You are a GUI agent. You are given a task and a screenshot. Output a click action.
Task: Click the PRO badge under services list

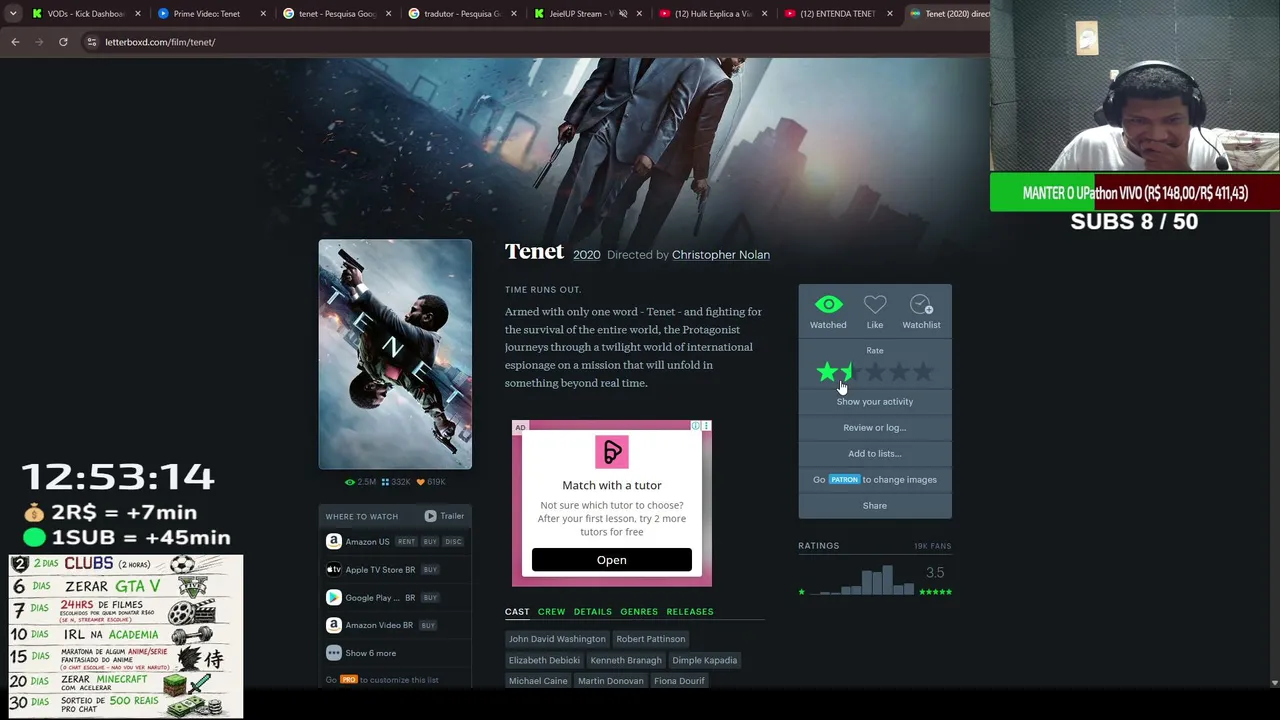pyautogui.click(x=349, y=680)
